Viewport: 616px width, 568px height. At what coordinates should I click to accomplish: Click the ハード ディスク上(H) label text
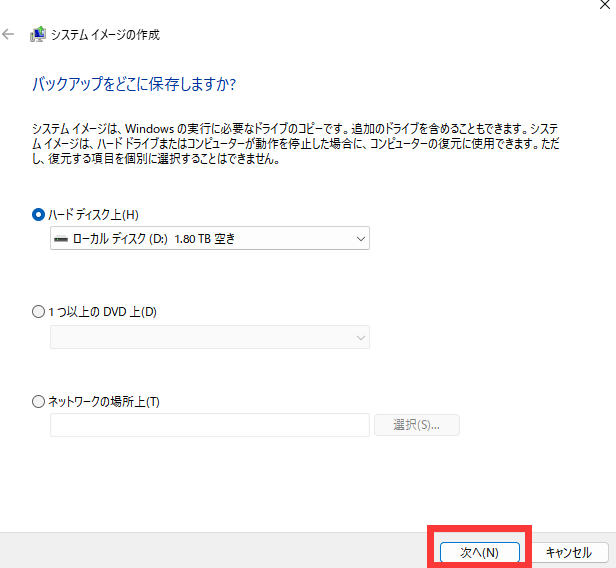(94, 214)
